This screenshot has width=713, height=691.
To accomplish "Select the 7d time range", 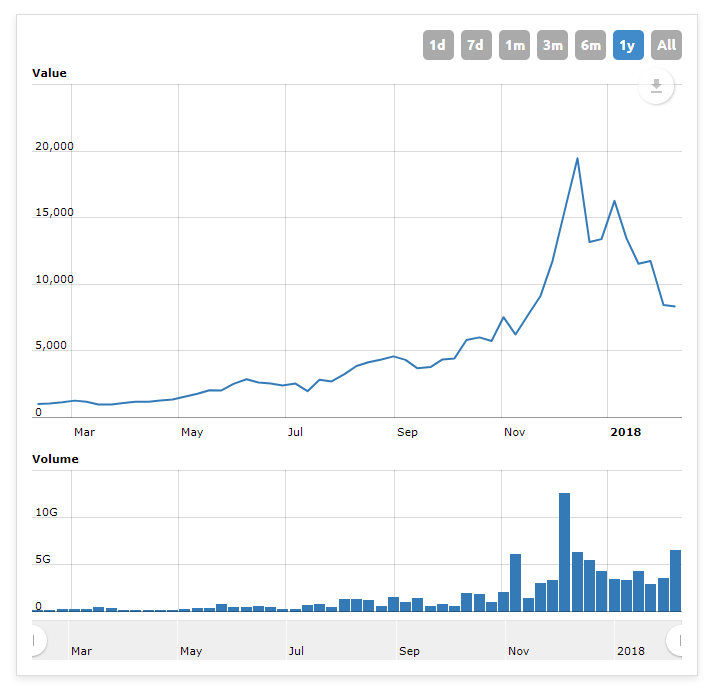I will click(476, 45).
